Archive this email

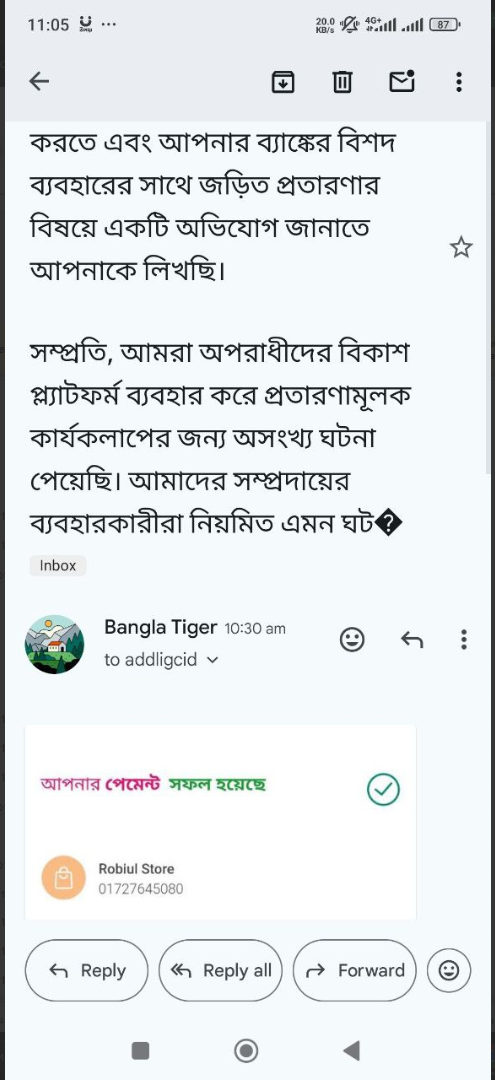point(283,83)
